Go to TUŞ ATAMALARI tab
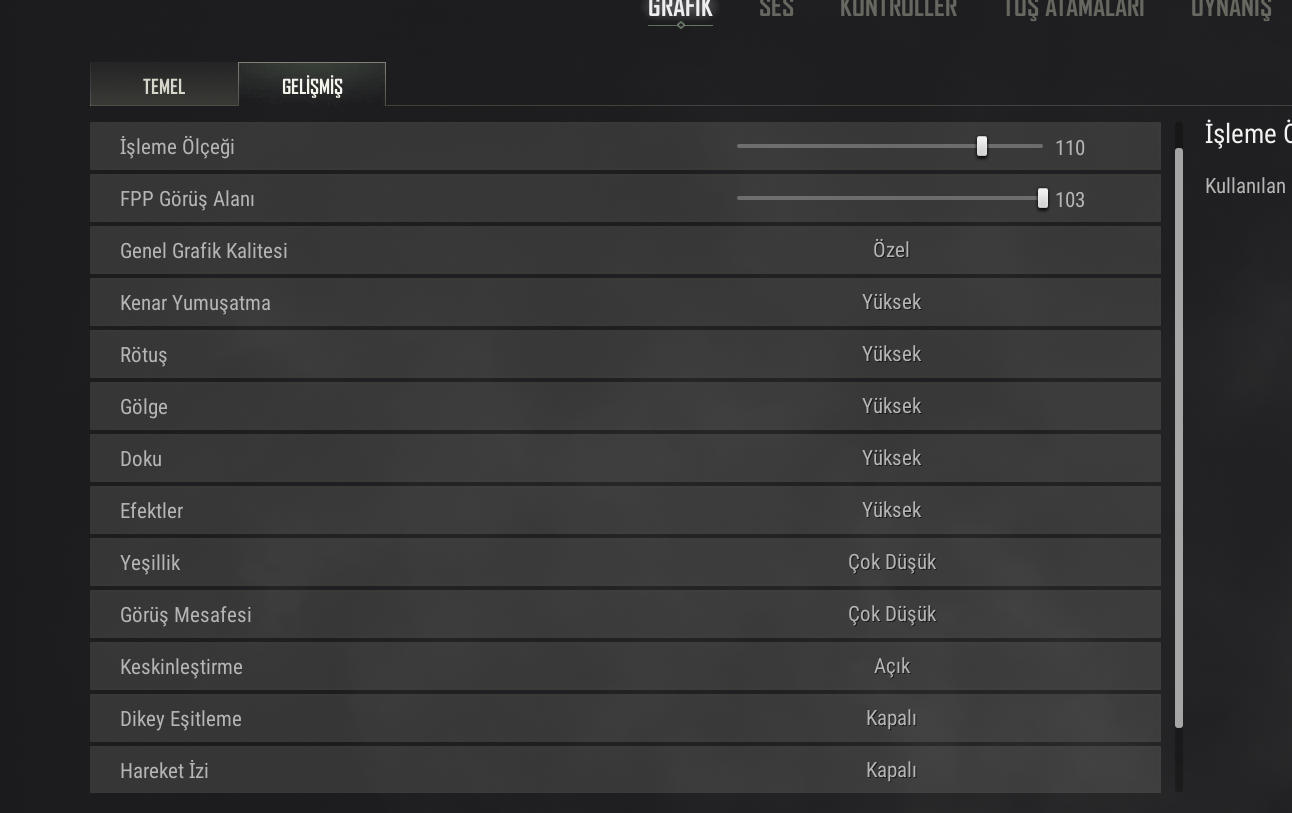The width and height of the screenshot is (1292, 813). 1074,9
